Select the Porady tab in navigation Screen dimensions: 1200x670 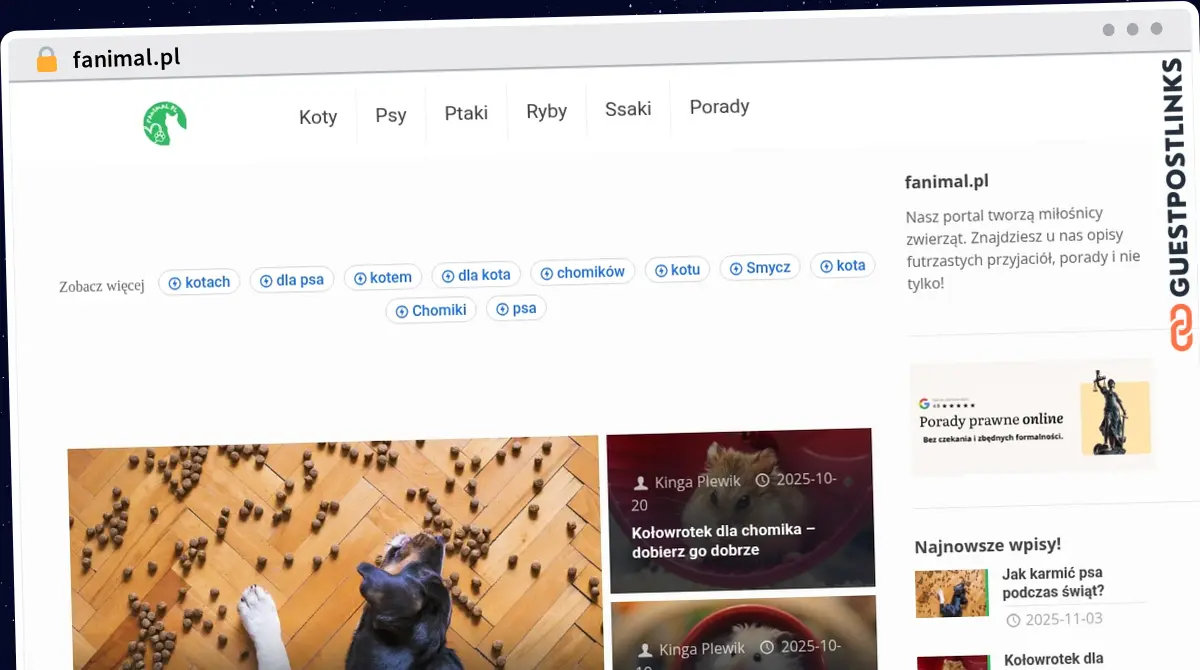719,106
